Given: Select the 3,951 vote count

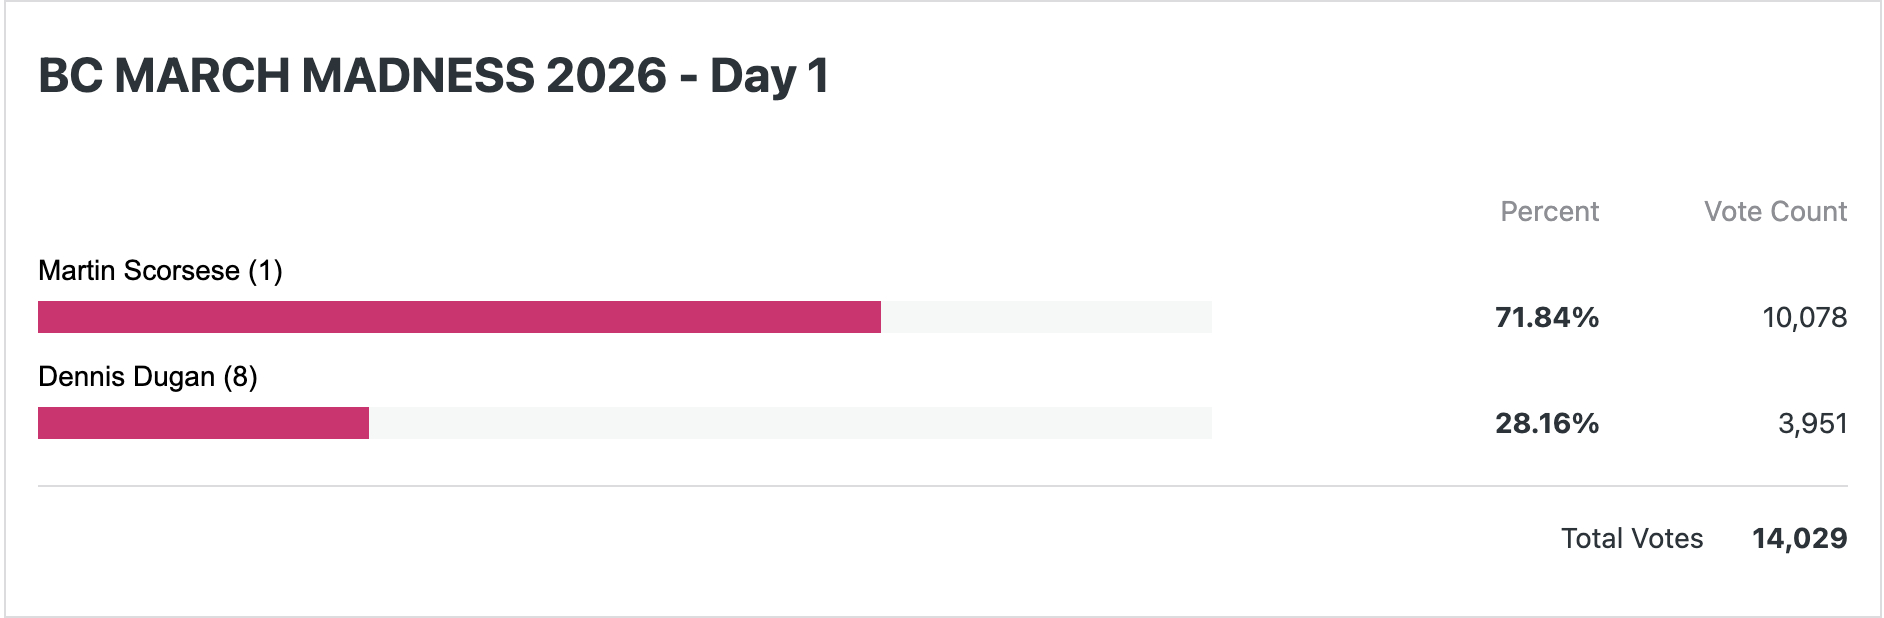Looking at the screenshot, I should tap(1812, 424).
